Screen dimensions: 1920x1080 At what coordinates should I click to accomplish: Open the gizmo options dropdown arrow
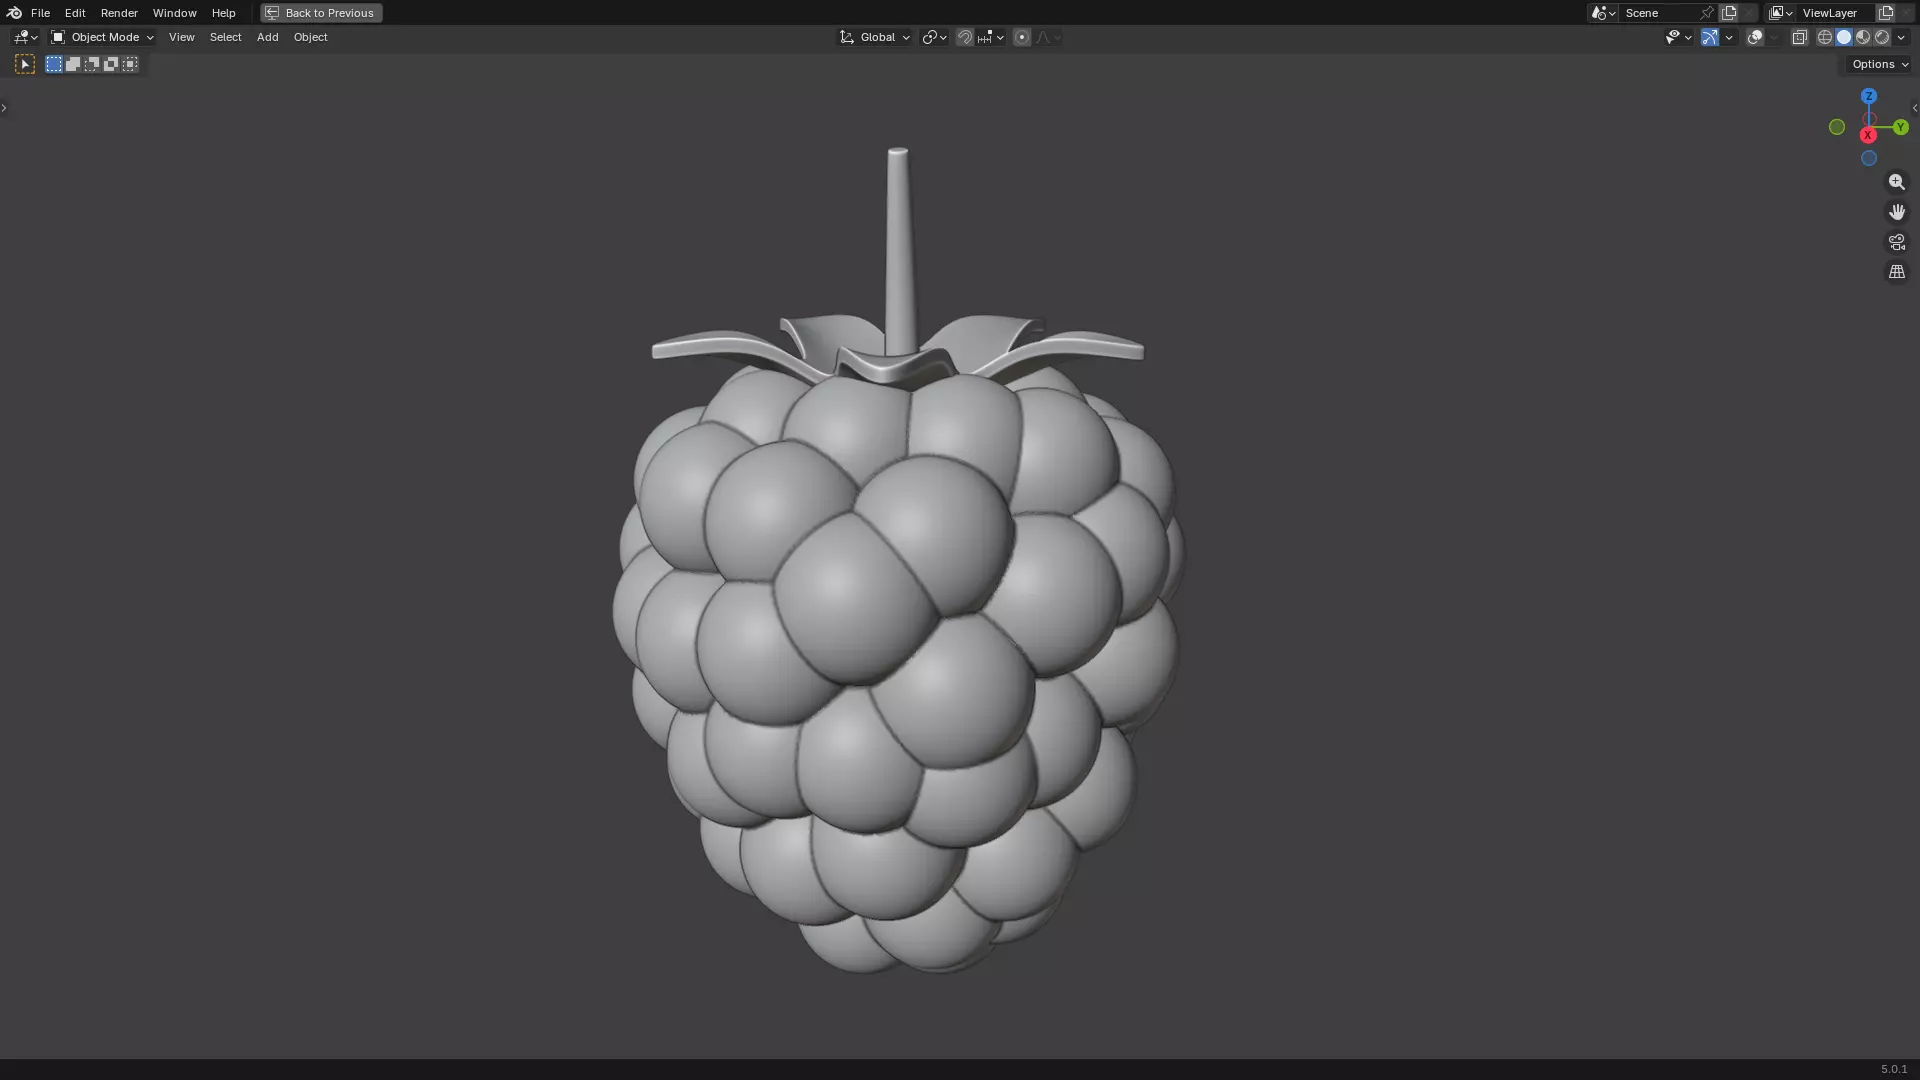(1729, 37)
